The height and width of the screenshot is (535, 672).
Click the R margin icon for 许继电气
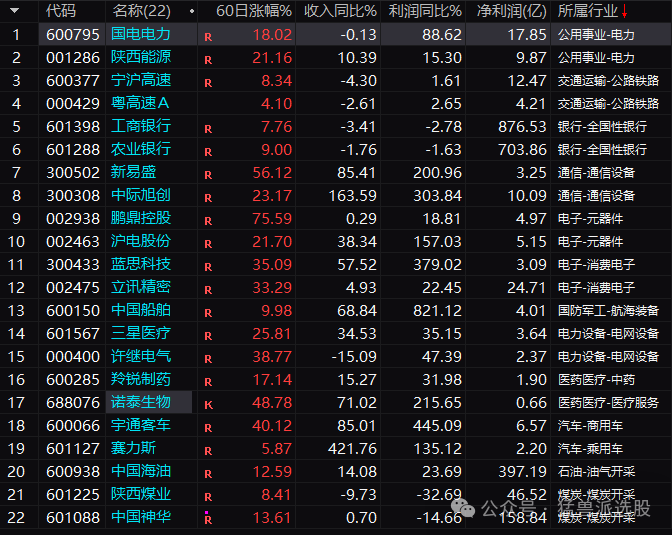[x=208, y=359]
